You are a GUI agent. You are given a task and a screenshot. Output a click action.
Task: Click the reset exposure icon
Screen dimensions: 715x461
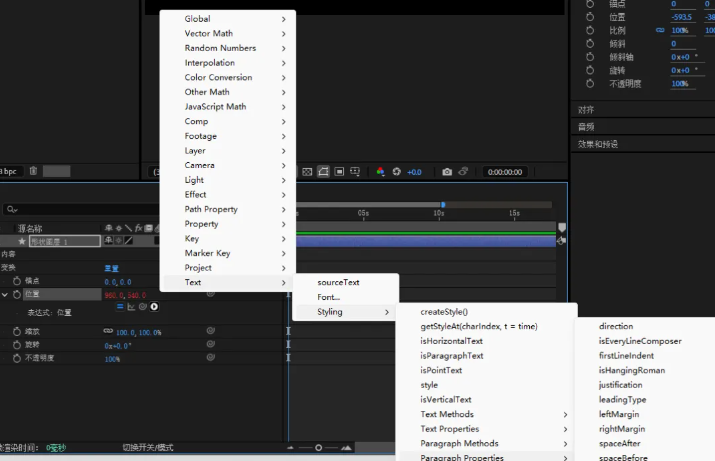point(397,172)
